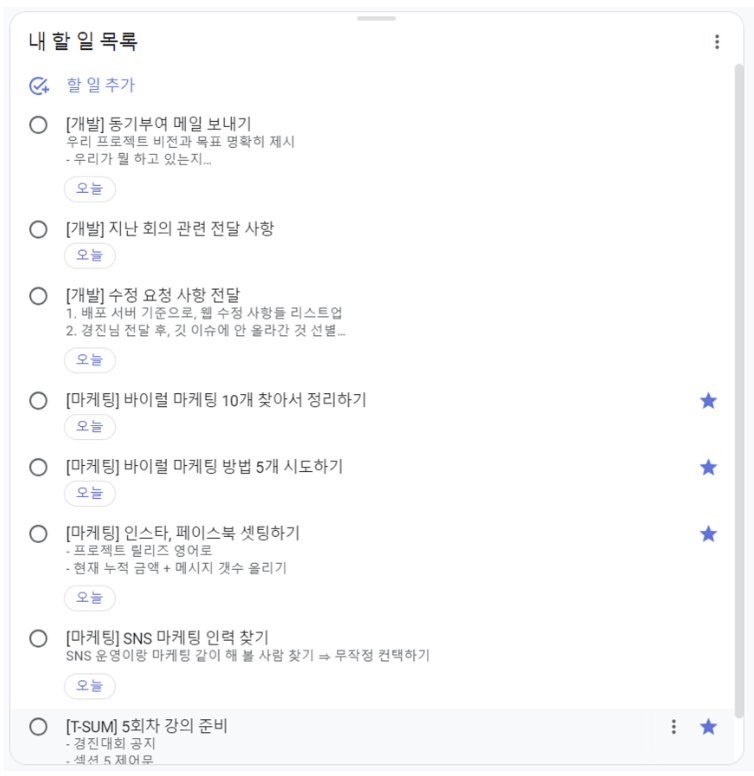This screenshot has width=754, height=776.
Task: Click the task list vertical scrollbar
Action: [x=739, y=390]
